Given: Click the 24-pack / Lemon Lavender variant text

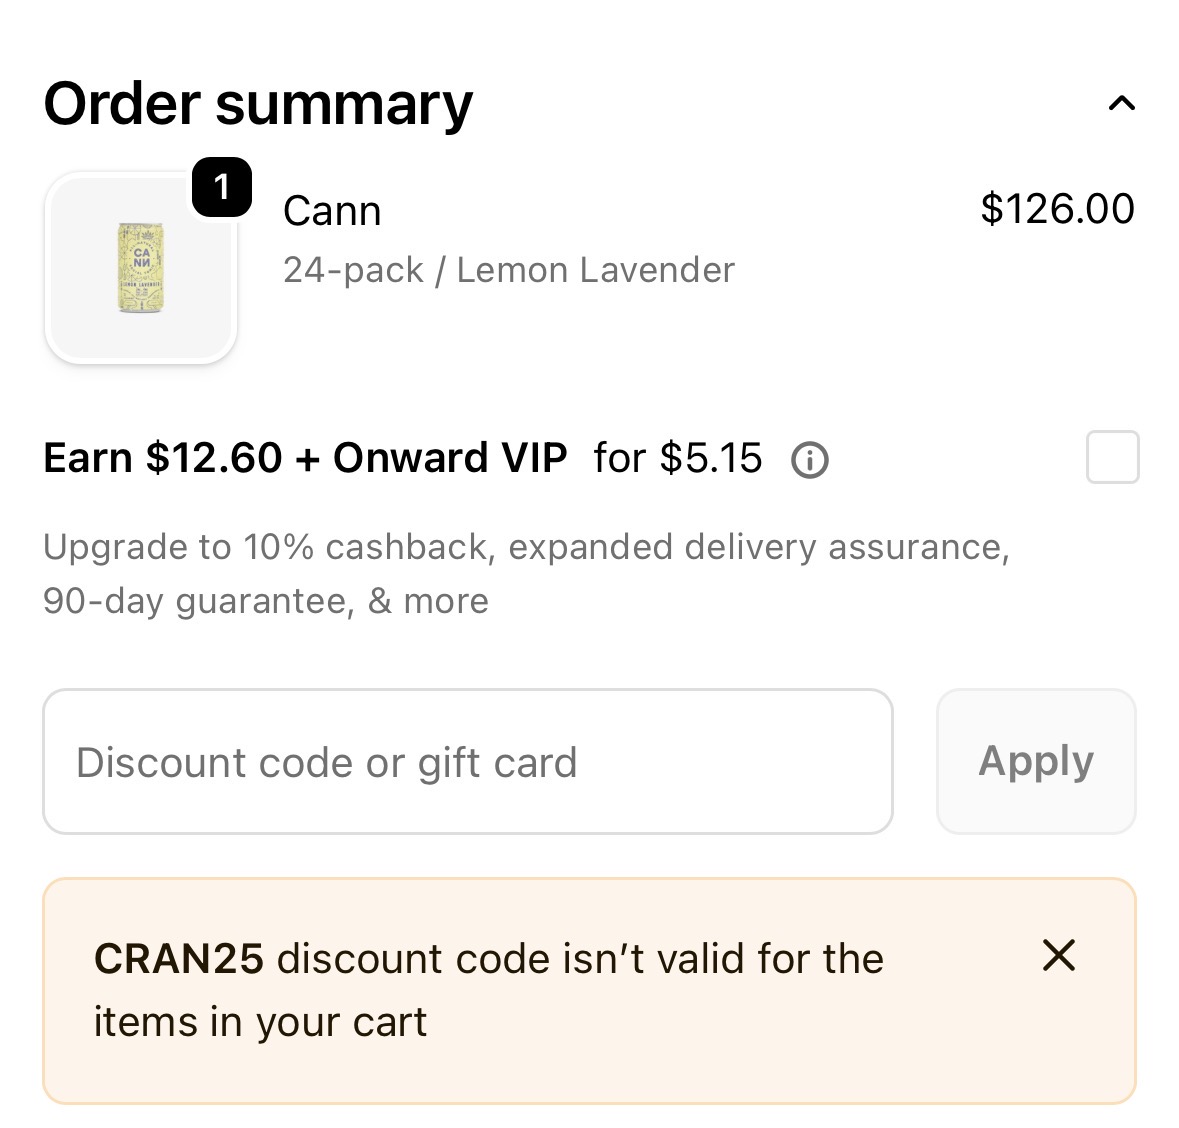Looking at the screenshot, I should (x=508, y=270).
